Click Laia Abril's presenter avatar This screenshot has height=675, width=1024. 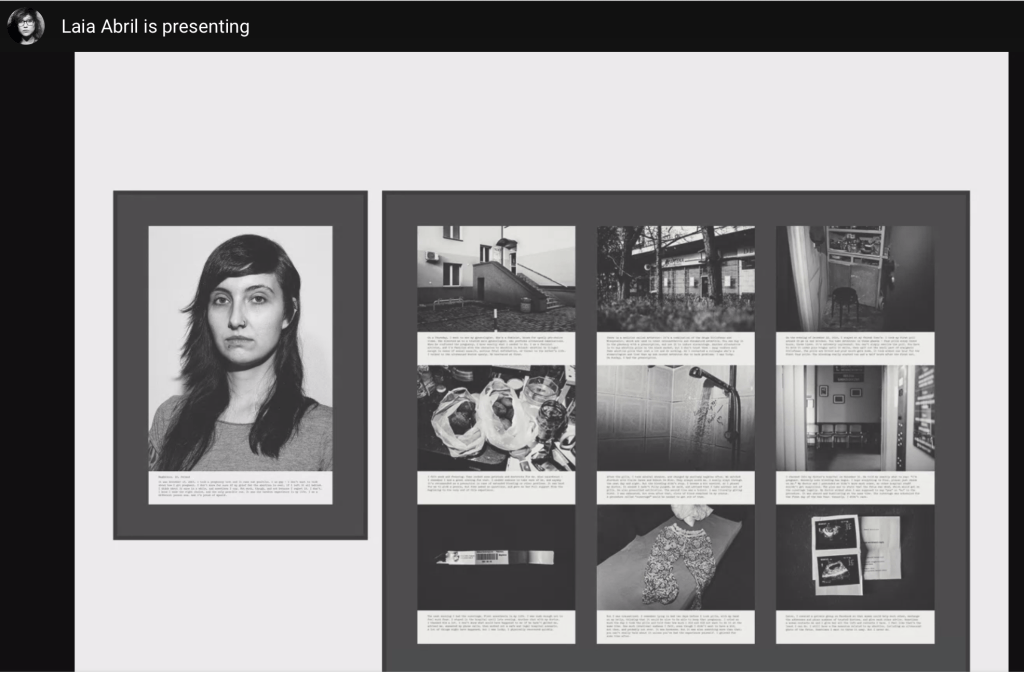point(26,26)
